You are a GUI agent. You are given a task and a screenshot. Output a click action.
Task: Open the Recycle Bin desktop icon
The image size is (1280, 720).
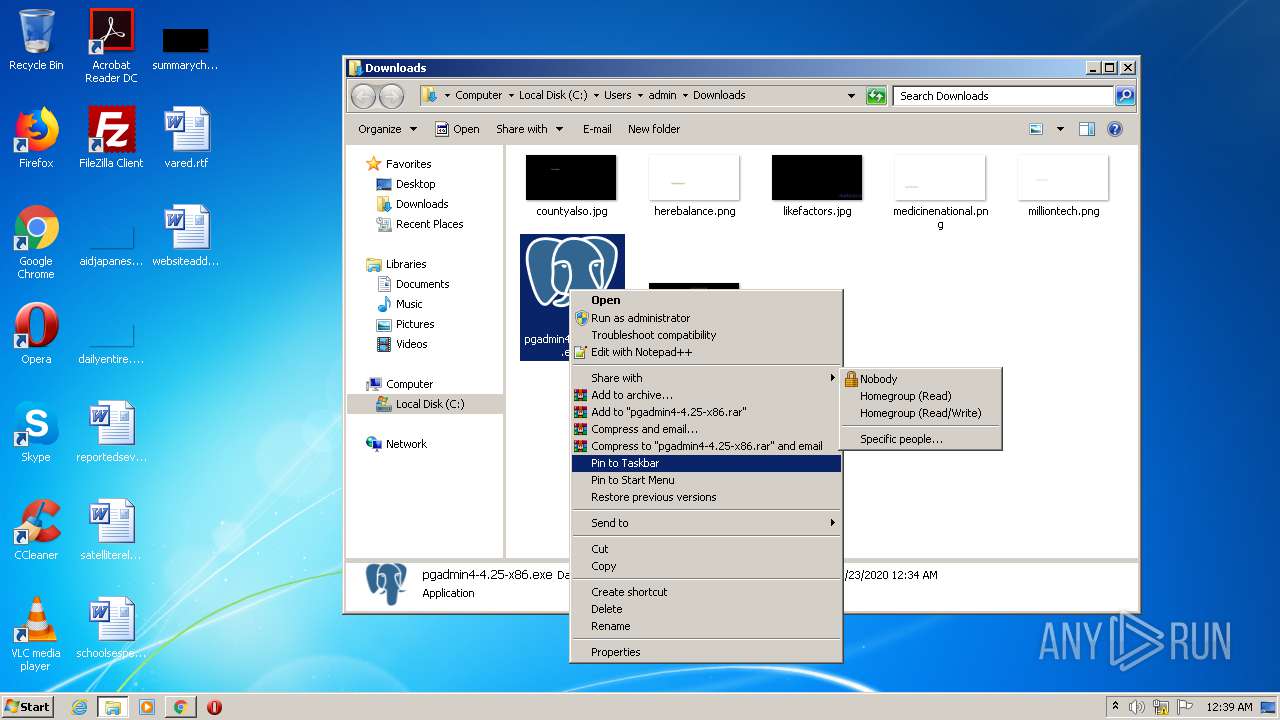36,40
